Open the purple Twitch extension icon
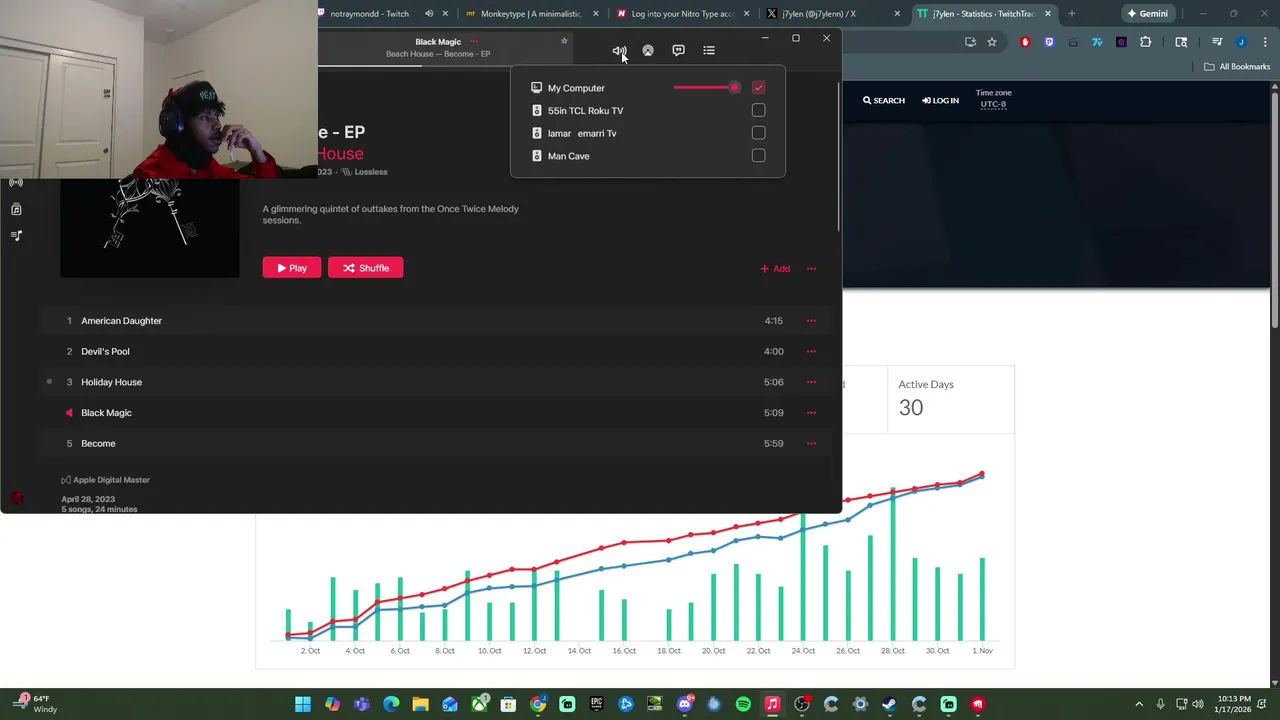The width and height of the screenshot is (1280, 720). tap(1049, 42)
